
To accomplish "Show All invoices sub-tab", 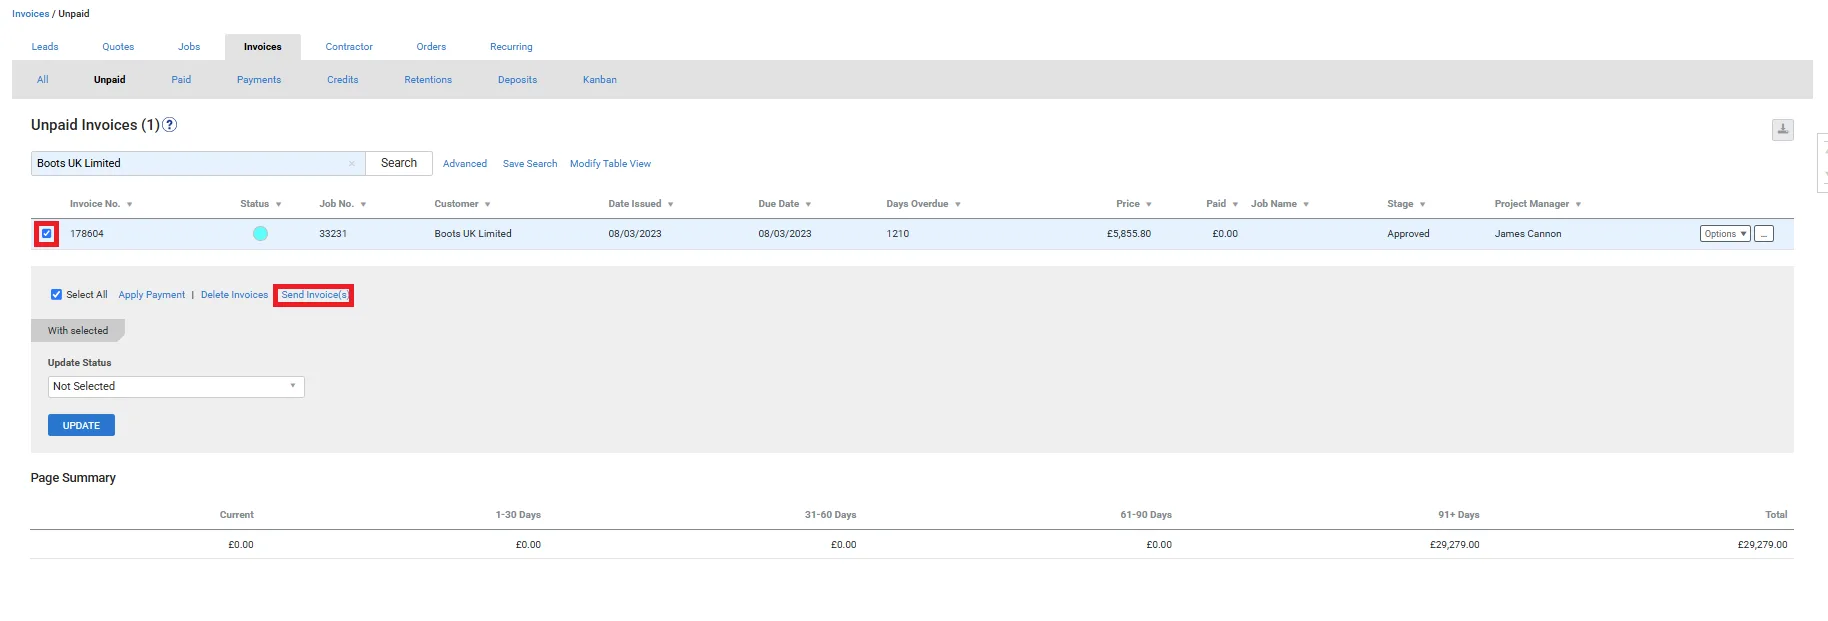I will pos(42,80).
